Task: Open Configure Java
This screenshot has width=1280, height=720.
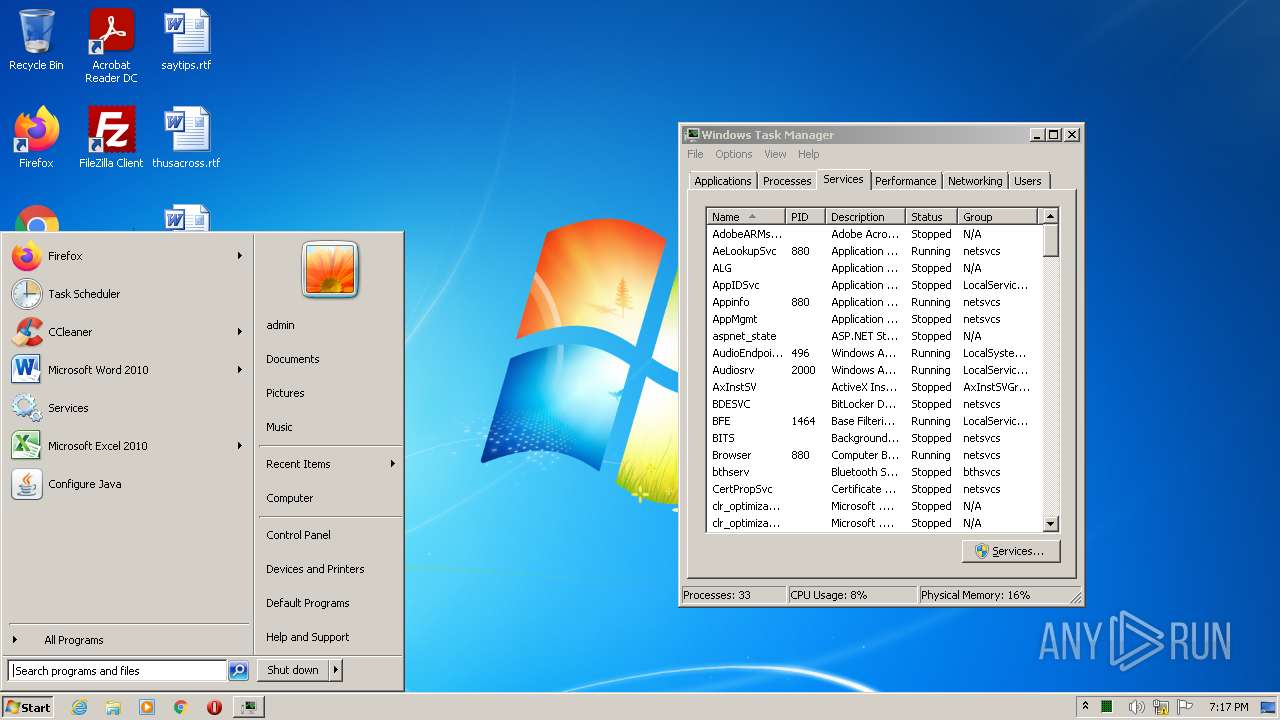Action: click(x=127, y=484)
